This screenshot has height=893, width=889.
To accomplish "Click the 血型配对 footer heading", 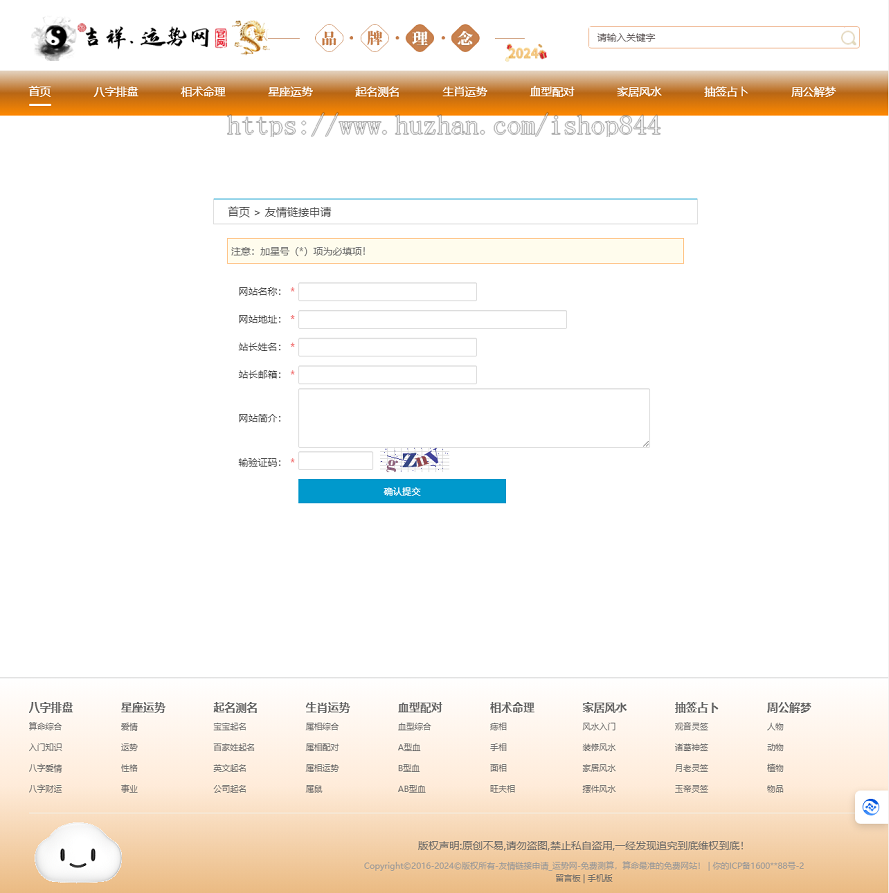I will coord(420,707).
